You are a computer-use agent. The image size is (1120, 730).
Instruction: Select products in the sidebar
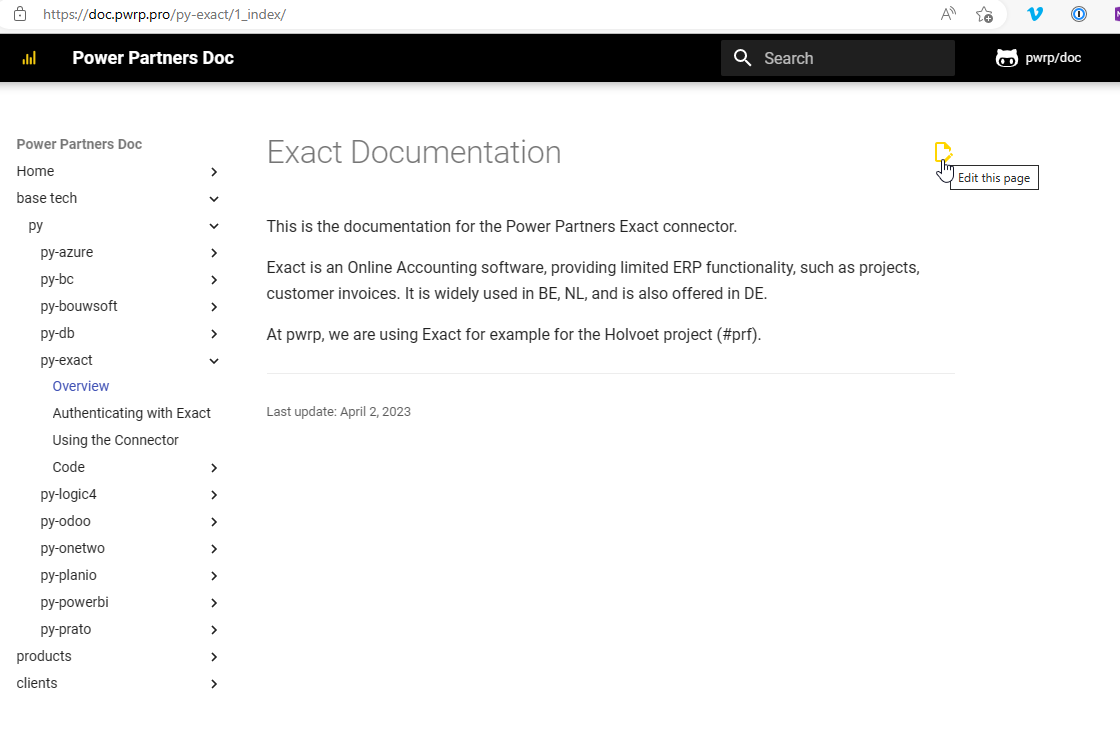pos(44,656)
